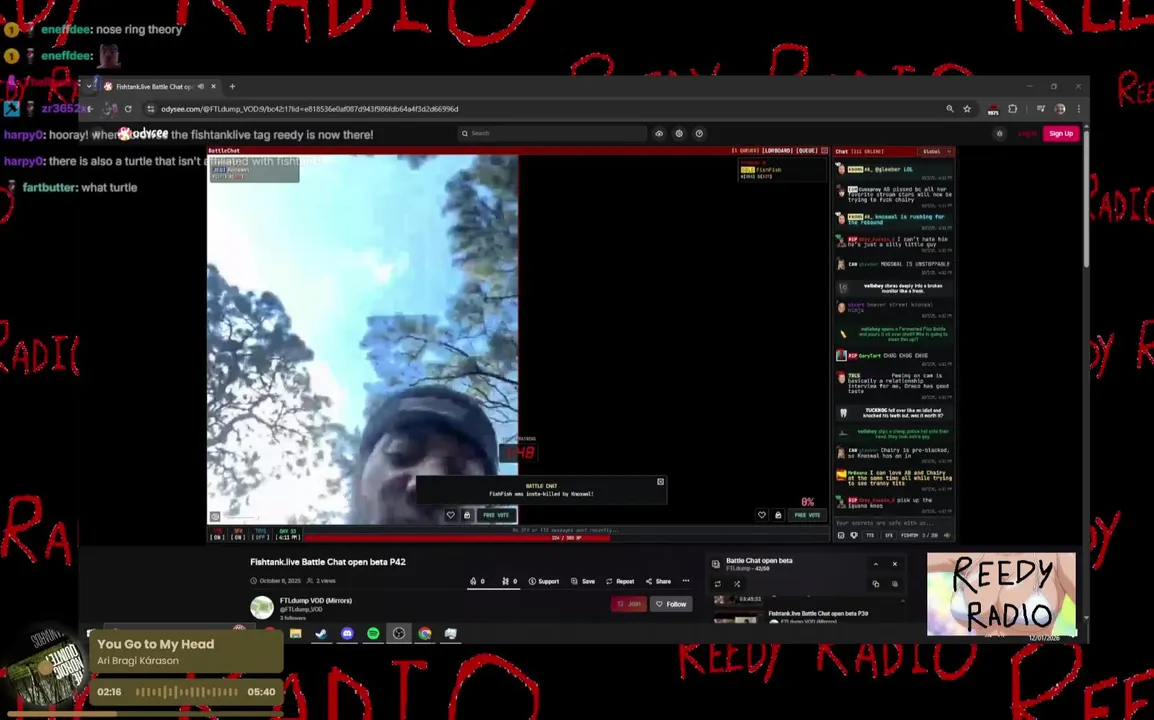The width and height of the screenshot is (1154, 720).
Task: Click the red XP progress bar
Action: click(566, 537)
